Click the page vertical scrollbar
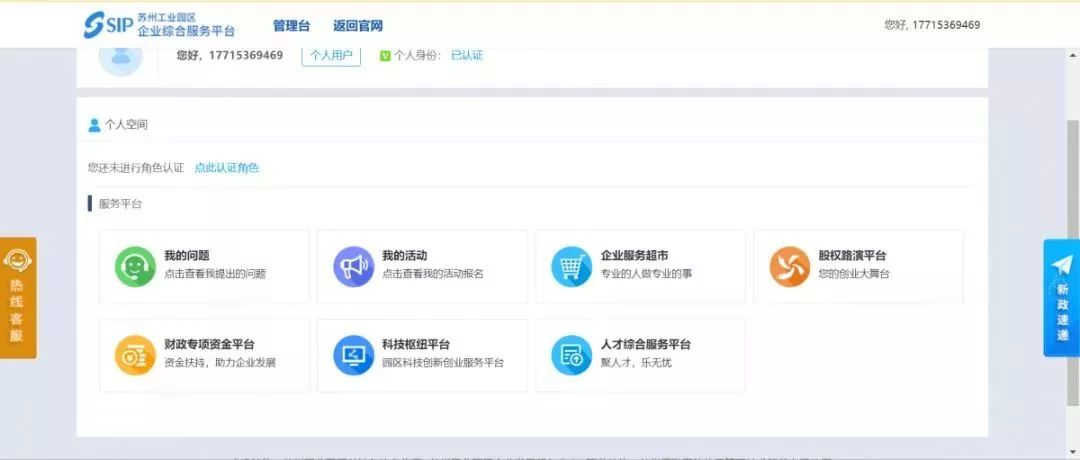 [1072, 262]
